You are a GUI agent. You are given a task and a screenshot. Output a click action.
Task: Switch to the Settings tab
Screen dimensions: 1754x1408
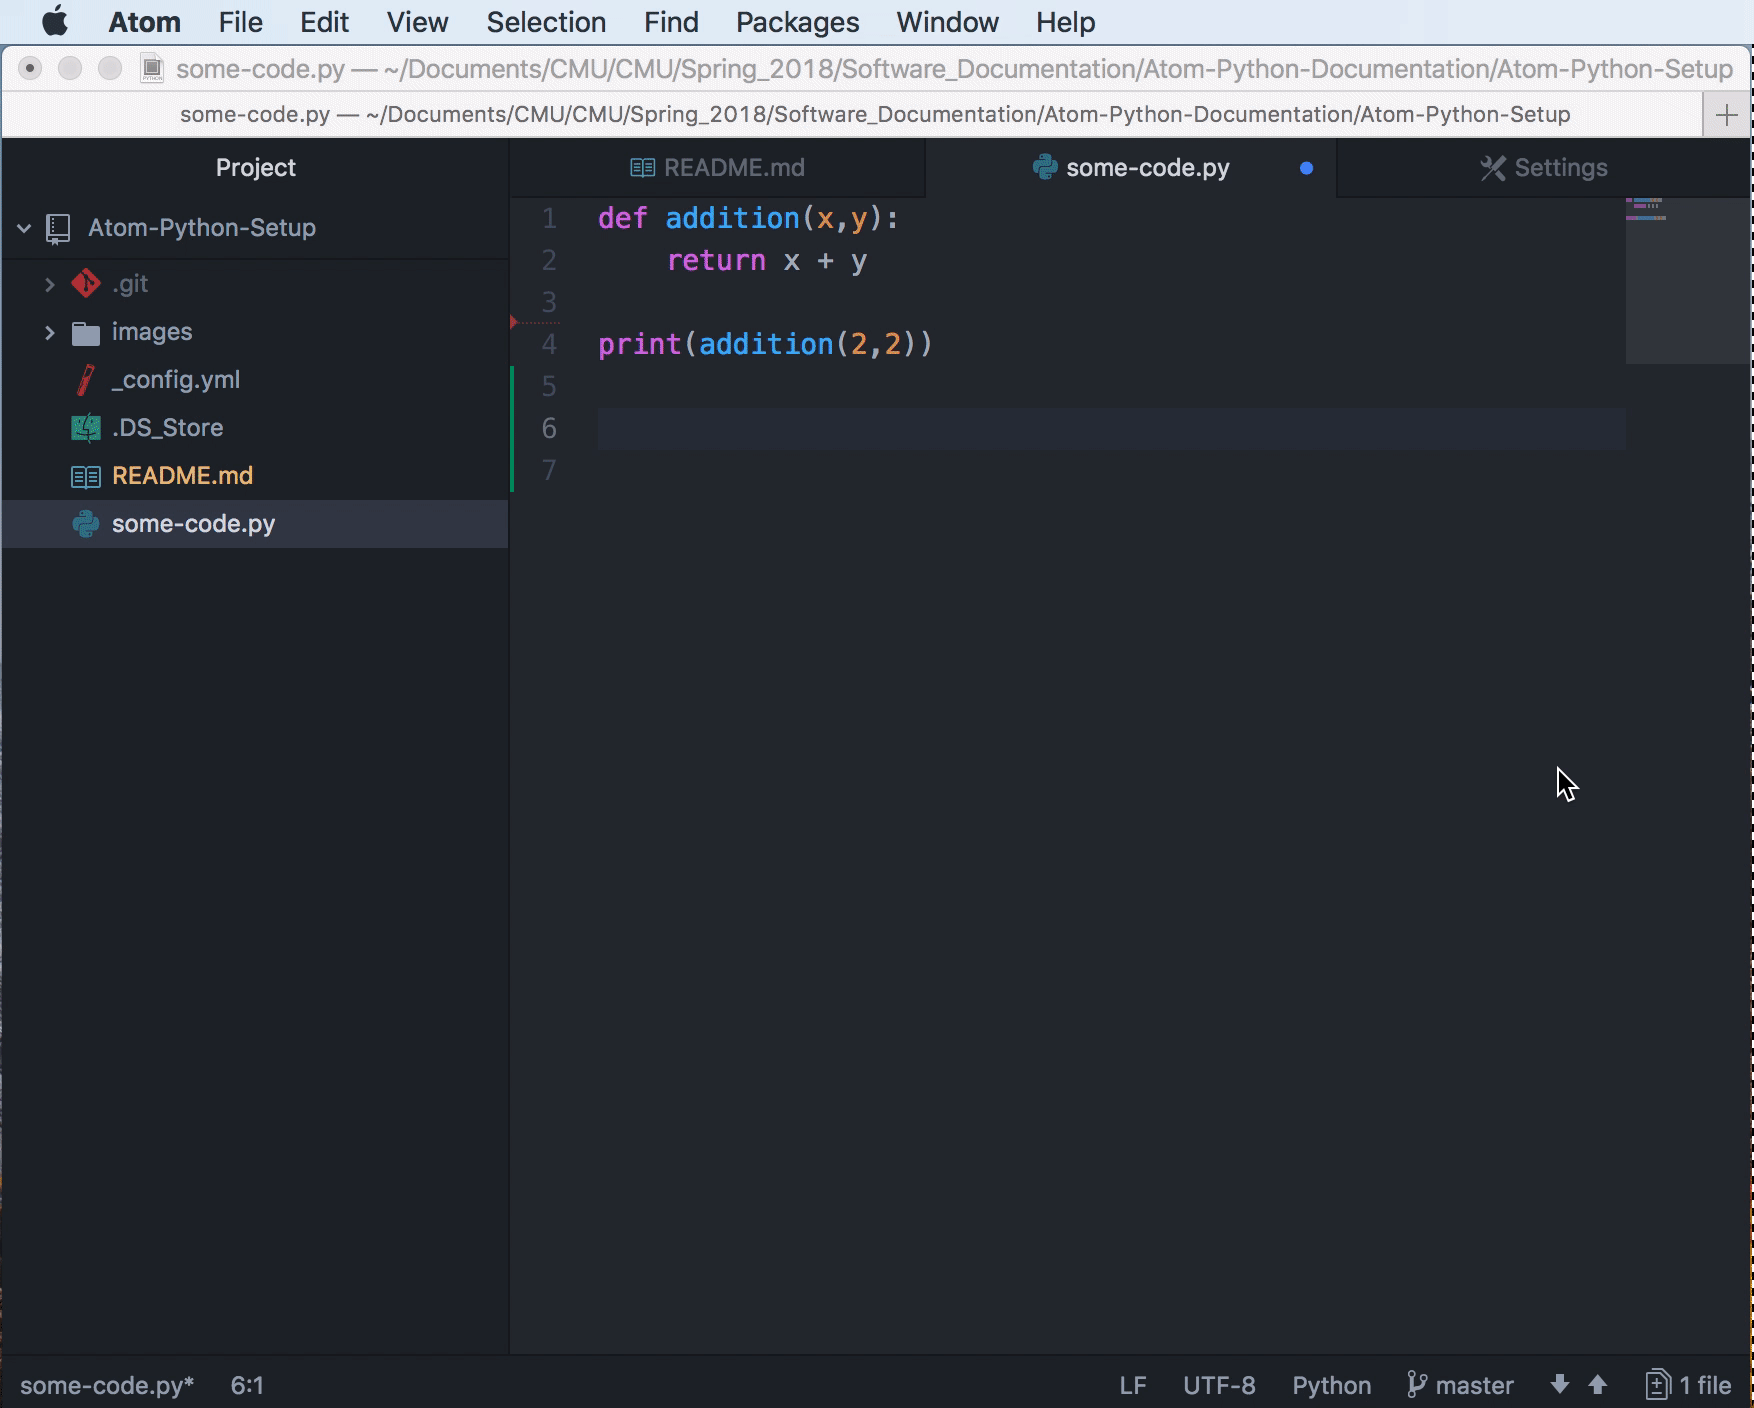1544,168
